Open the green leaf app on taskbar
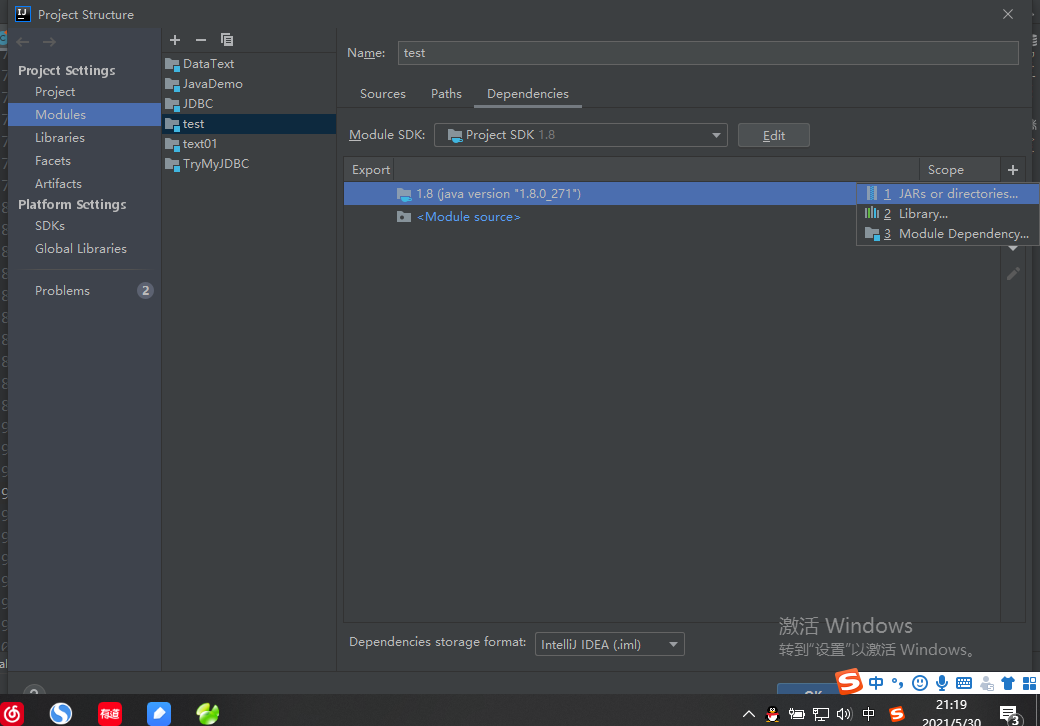 pyautogui.click(x=208, y=713)
